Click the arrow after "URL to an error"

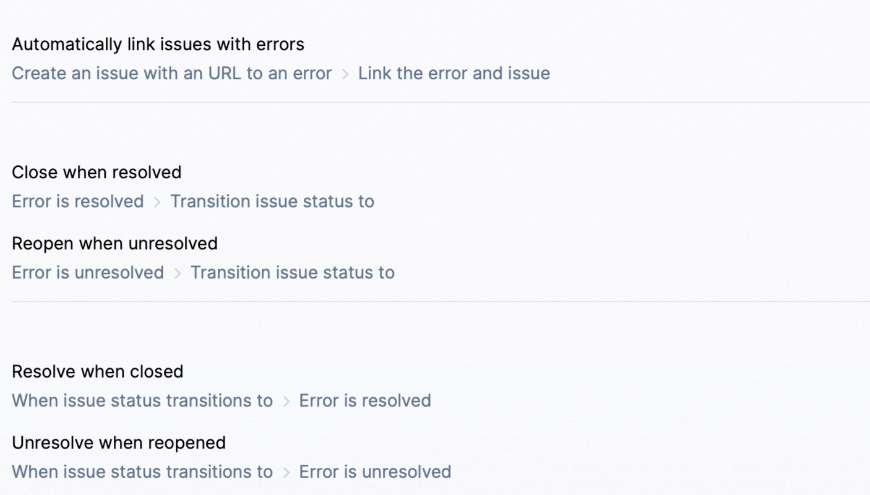(345, 74)
